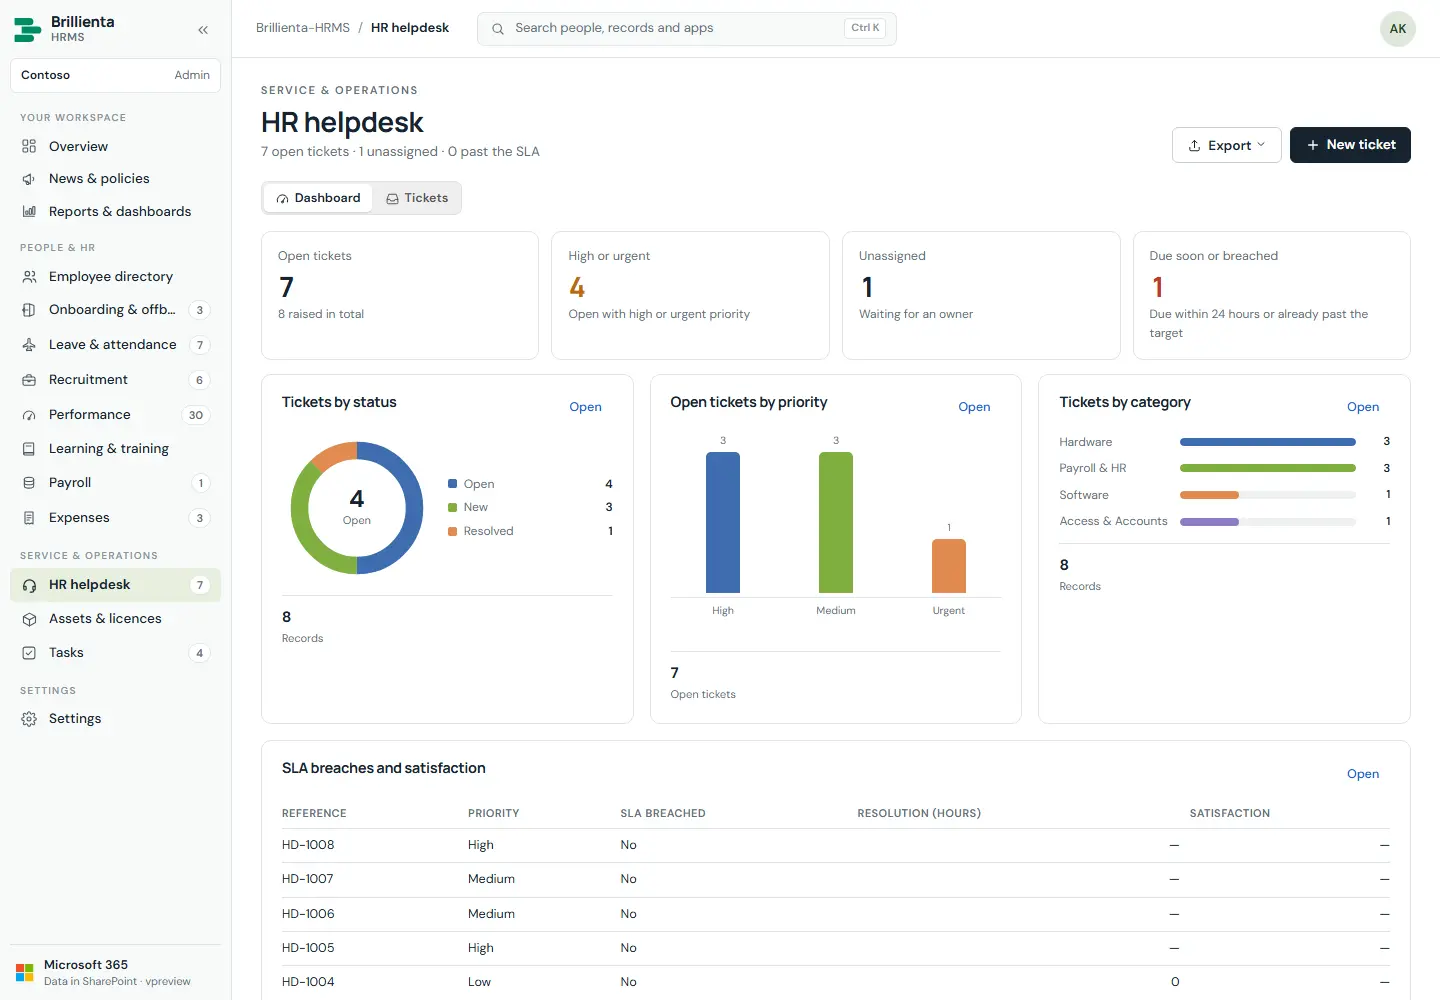This screenshot has height=1000, width=1440.
Task: Open the Performance menu item
Action: pyautogui.click(x=115, y=415)
